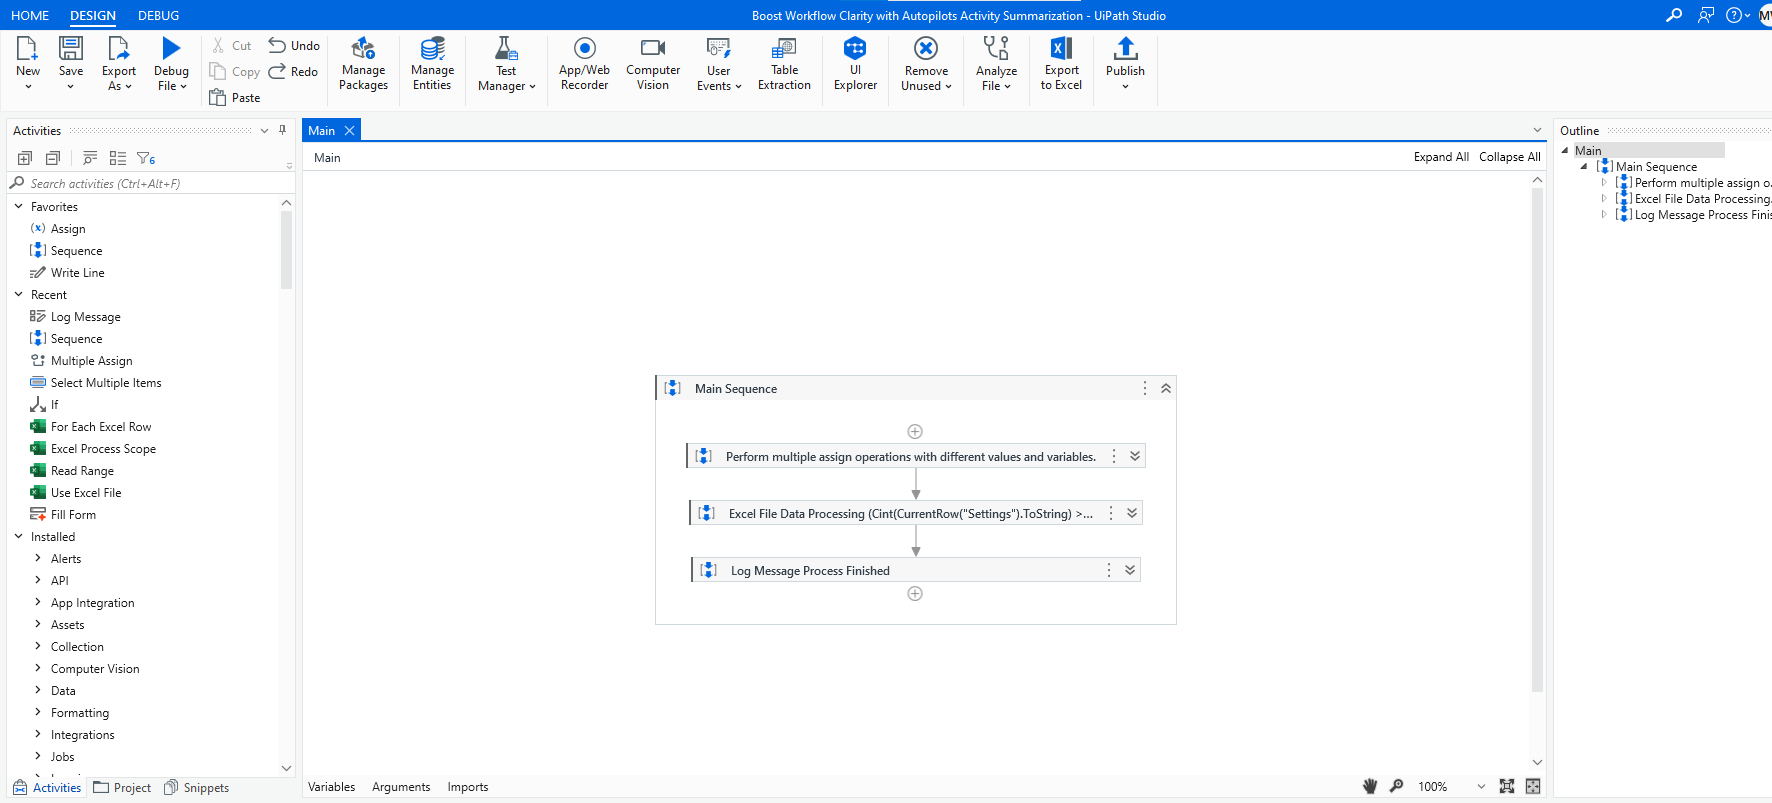
Task: Save the project with Save icon
Action: tap(71, 48)
